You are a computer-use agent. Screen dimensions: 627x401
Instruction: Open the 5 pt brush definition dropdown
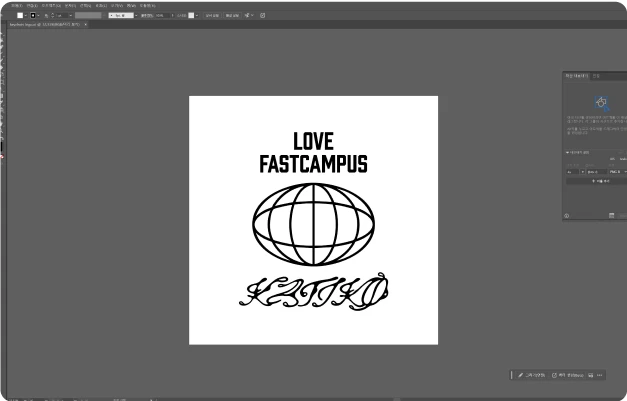[x=136, y=16]
